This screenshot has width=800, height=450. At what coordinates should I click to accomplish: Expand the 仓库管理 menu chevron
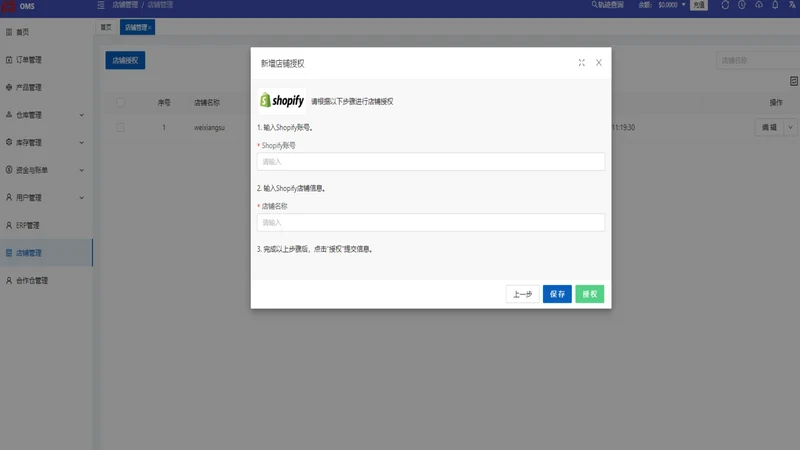click(82, 115)
